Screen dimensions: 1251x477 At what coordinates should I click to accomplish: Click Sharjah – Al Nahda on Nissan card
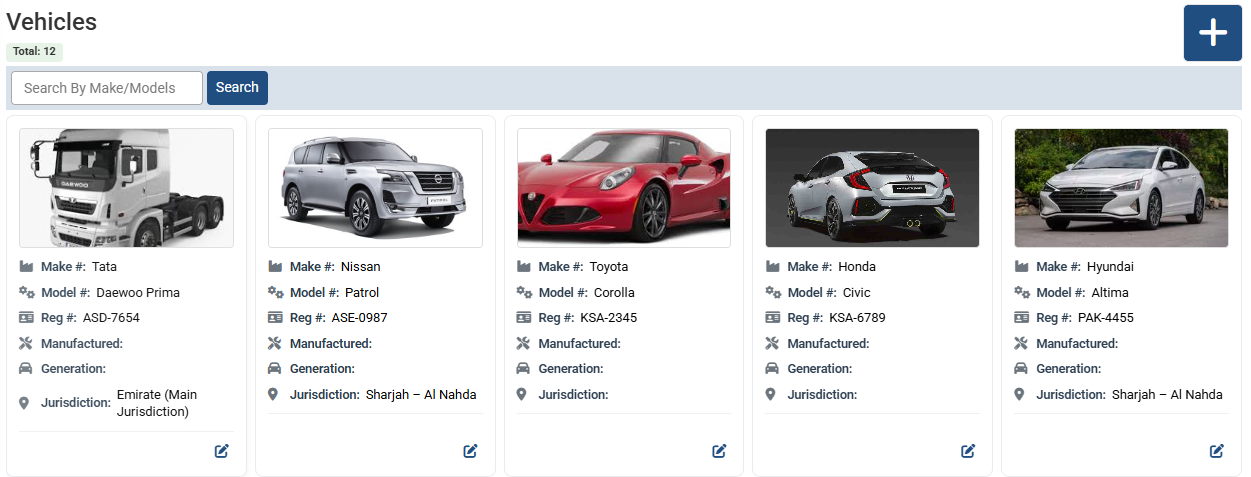pyautogui.click(x=421, y=395)
